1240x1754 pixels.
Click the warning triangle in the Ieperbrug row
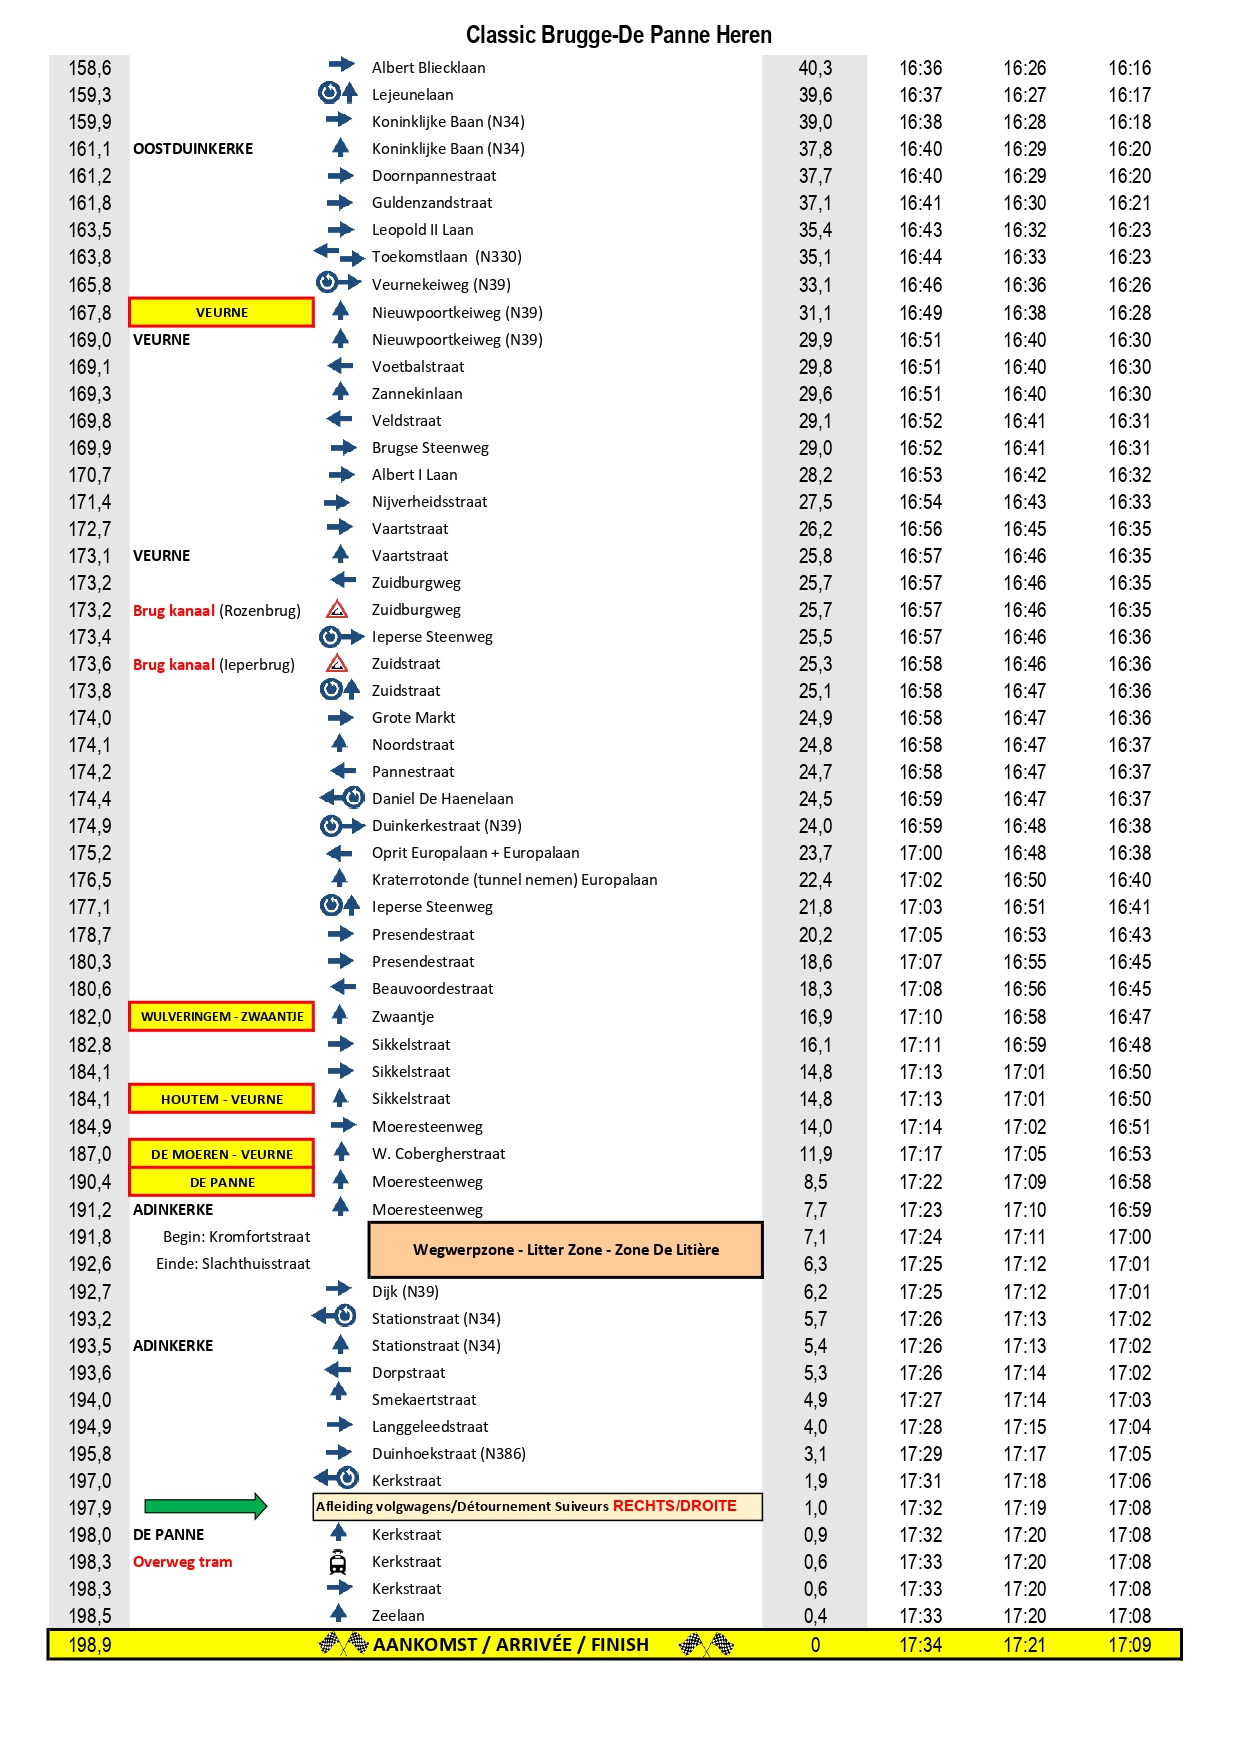click(337, 663)
